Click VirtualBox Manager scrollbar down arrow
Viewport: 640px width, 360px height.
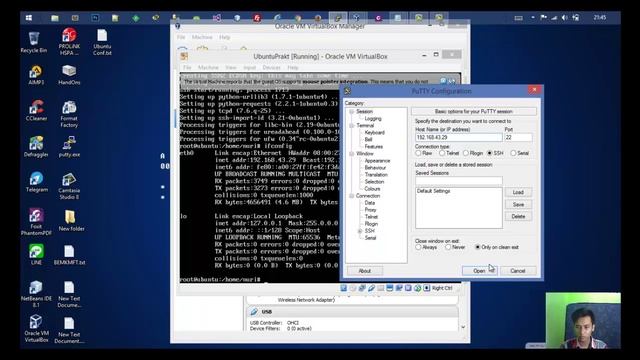pos(463,327)
